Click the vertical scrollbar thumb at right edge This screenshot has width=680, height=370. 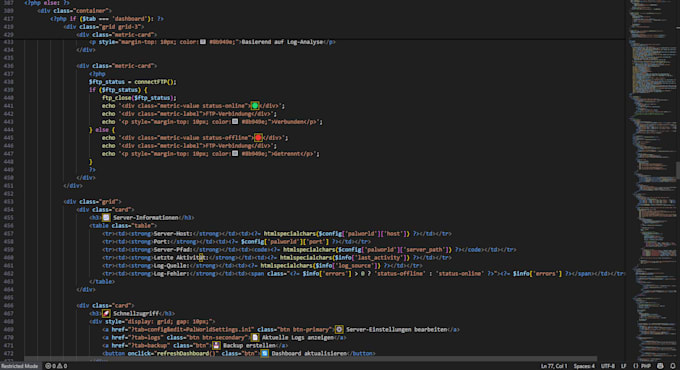[x=677, y=170]
